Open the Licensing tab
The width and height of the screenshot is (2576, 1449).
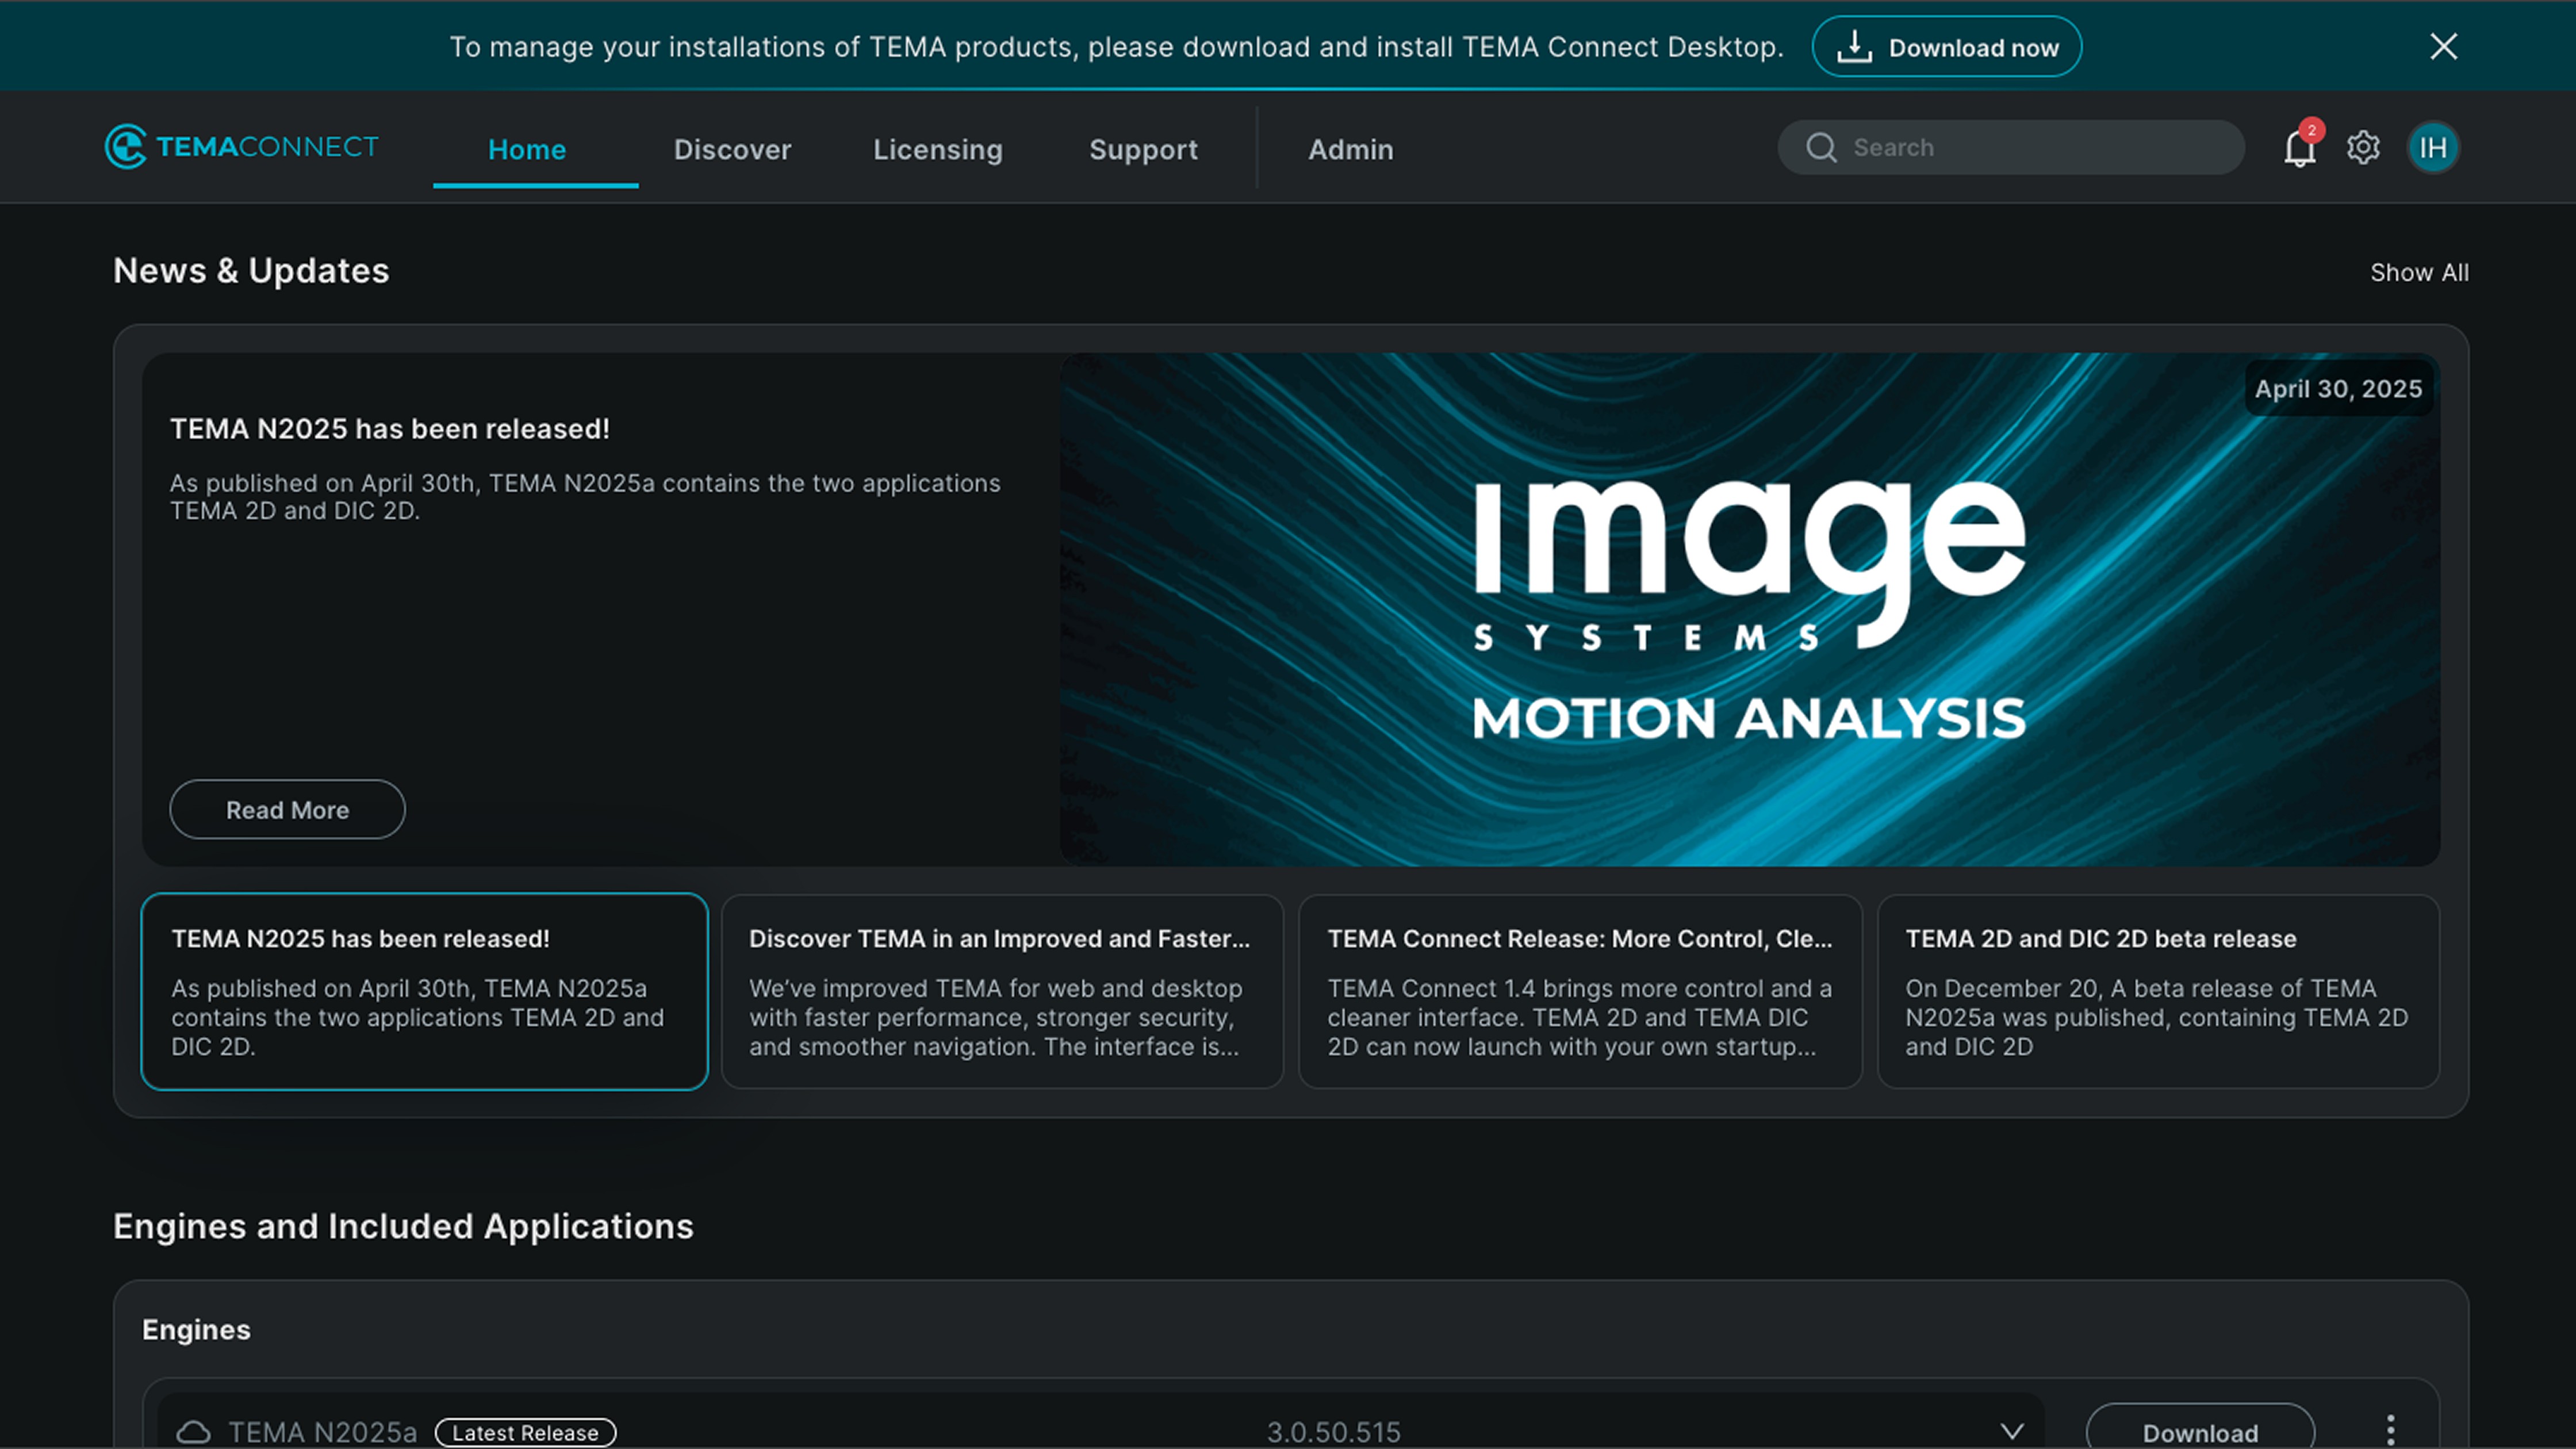tap(937, 149)
